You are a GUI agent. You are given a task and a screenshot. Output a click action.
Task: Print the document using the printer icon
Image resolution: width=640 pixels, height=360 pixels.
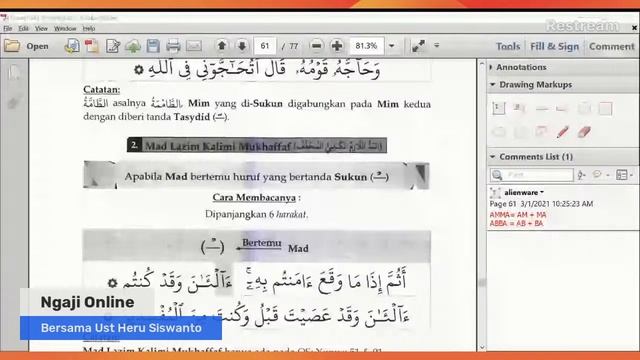coord(173,46)
